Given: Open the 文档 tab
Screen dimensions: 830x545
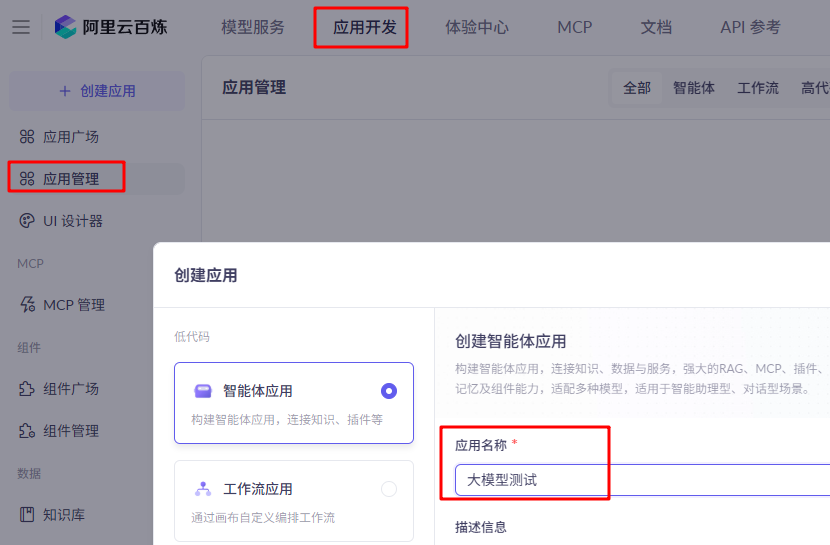Looking at the screenshot, I should 656,27.
